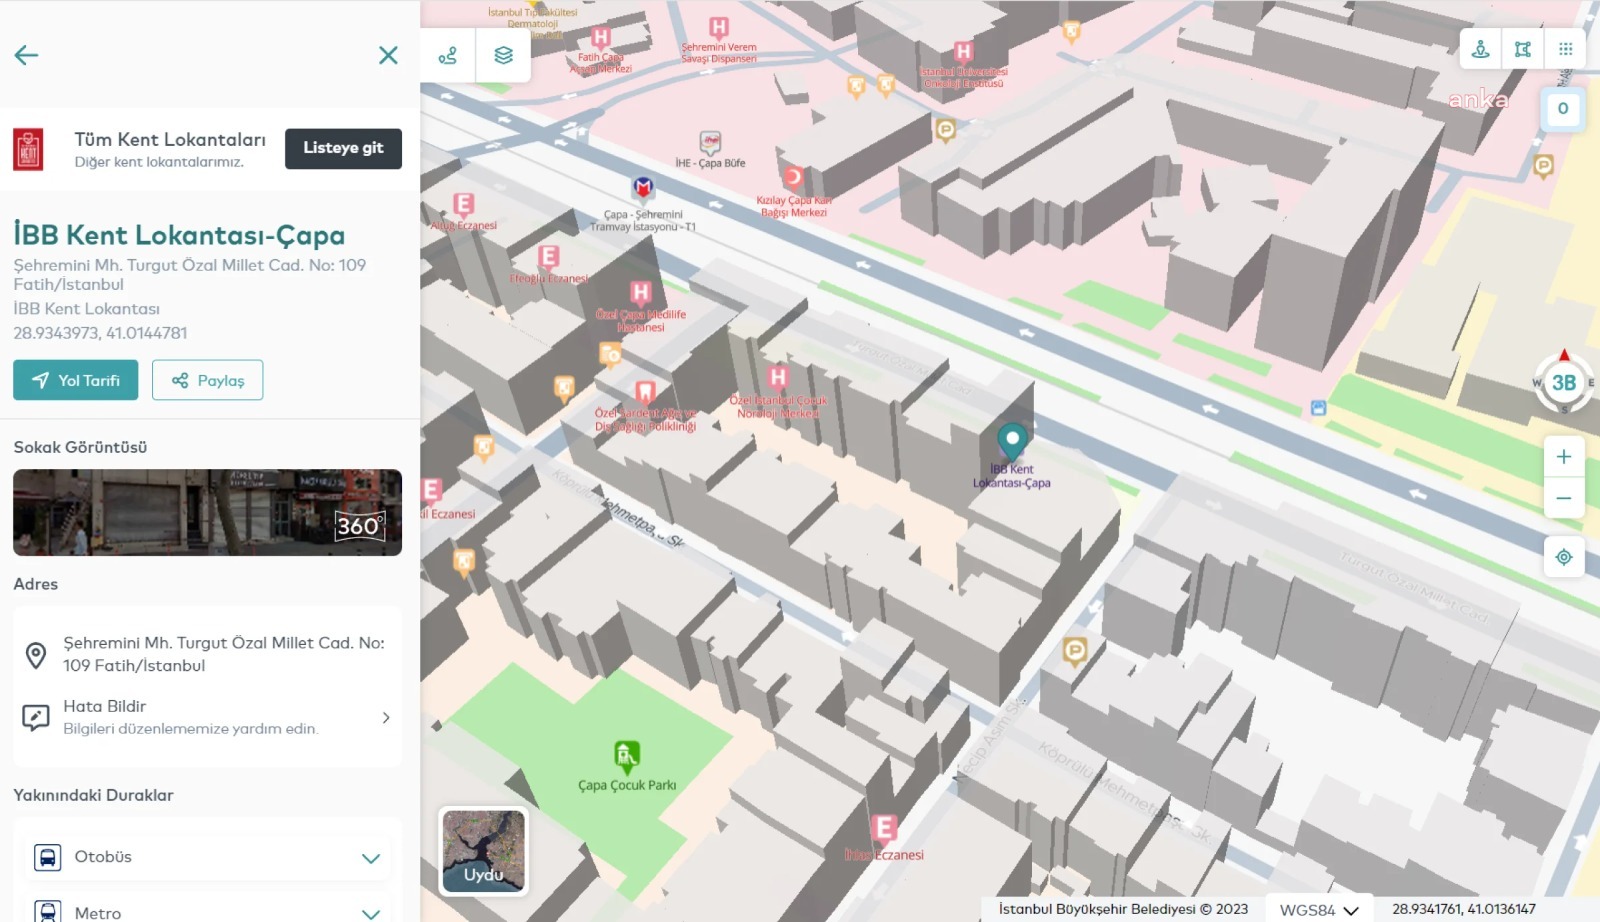
Task: Expand the Otobüs nearby stops list
Action: (207, 857)
